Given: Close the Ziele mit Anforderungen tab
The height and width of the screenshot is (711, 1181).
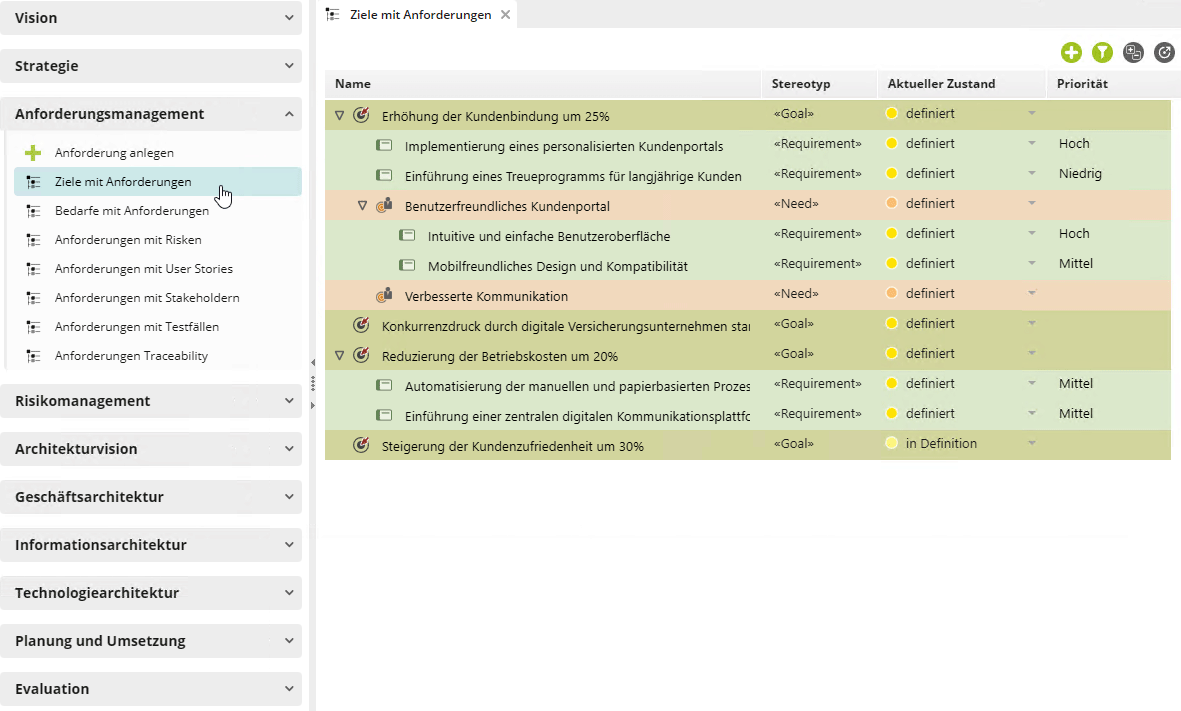Looking at the screenshot, I should (x=505, y=14).
